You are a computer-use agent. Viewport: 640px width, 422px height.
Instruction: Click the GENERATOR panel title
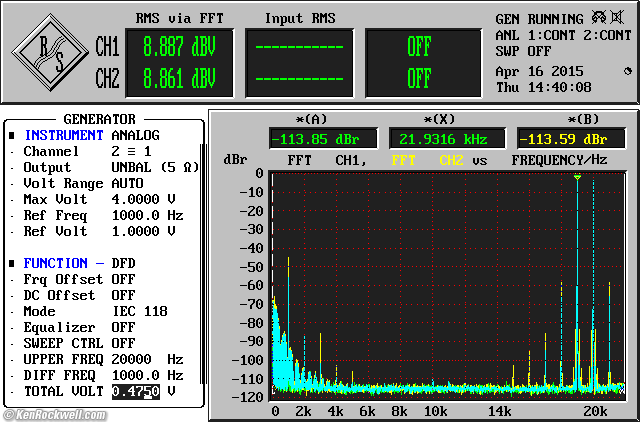[x=99, y=119]
